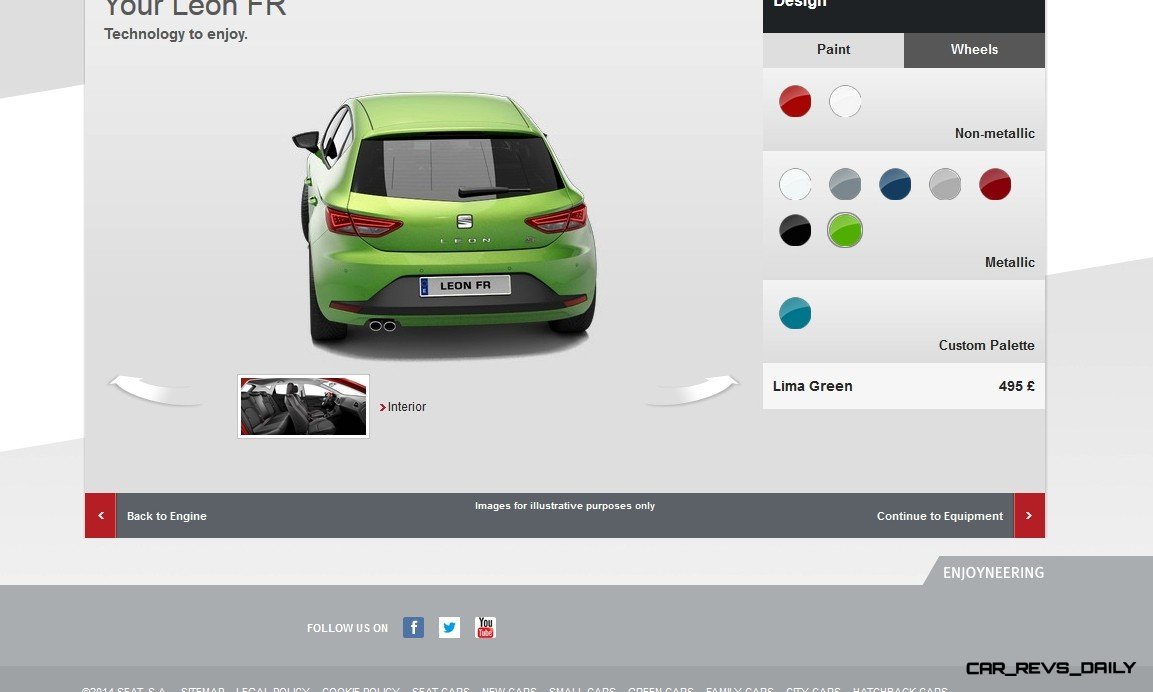Click the green metallic Lima Green swatch
Image resolution: width=1153 pixels, height=692 pixels.
(x=845, y=230)
